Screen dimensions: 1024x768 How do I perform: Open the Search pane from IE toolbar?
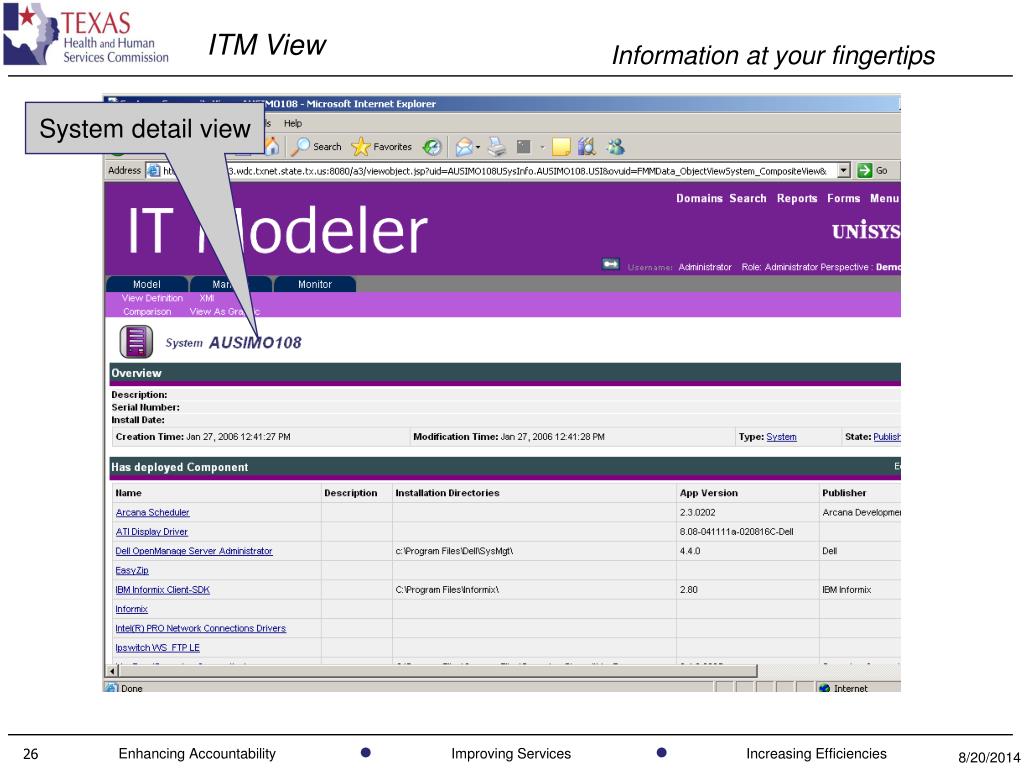pos(317,147)
